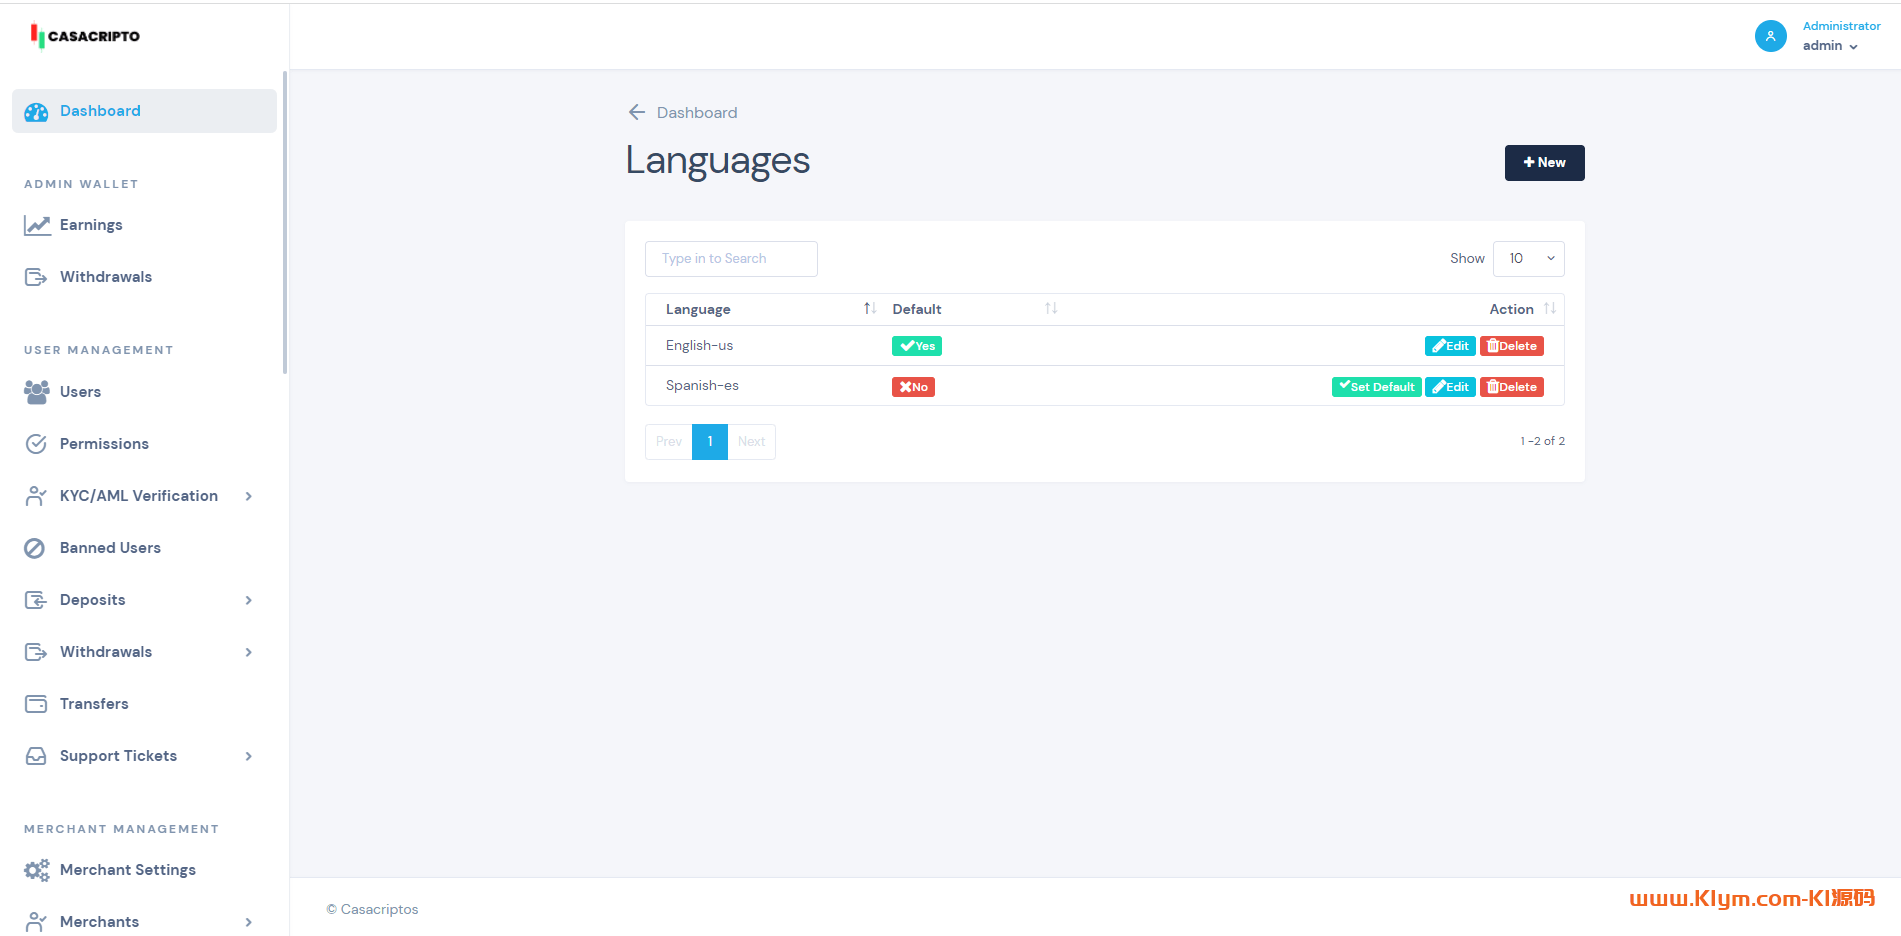This screenshot has height=936, width=1901.
Task: Expand the Merchants submenu chevron
Action: (249, 922)
